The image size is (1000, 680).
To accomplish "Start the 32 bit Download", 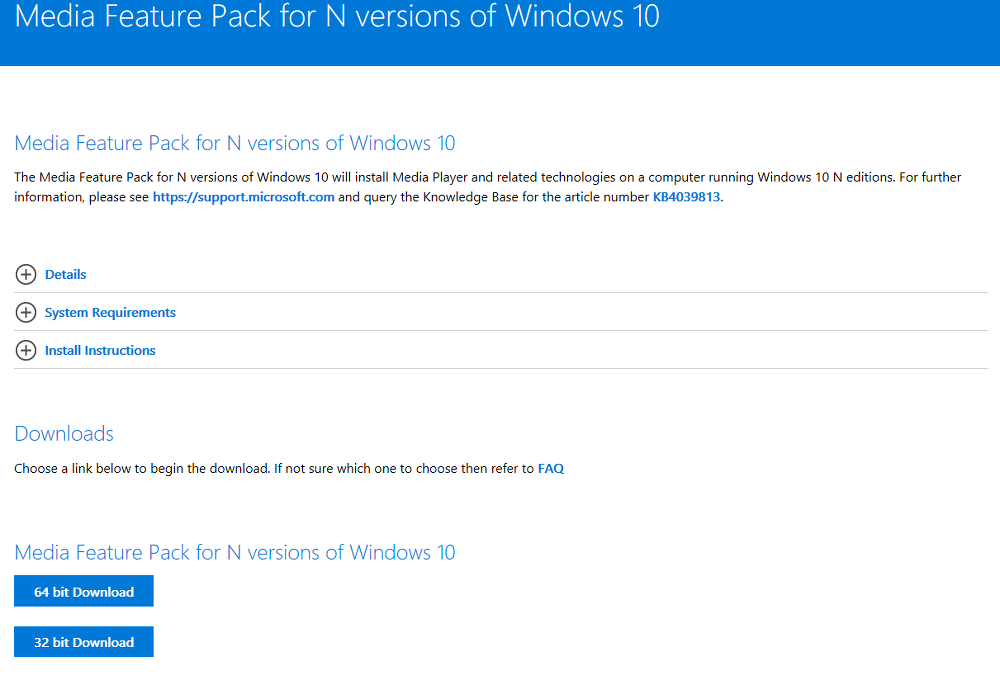I will 84,642.
